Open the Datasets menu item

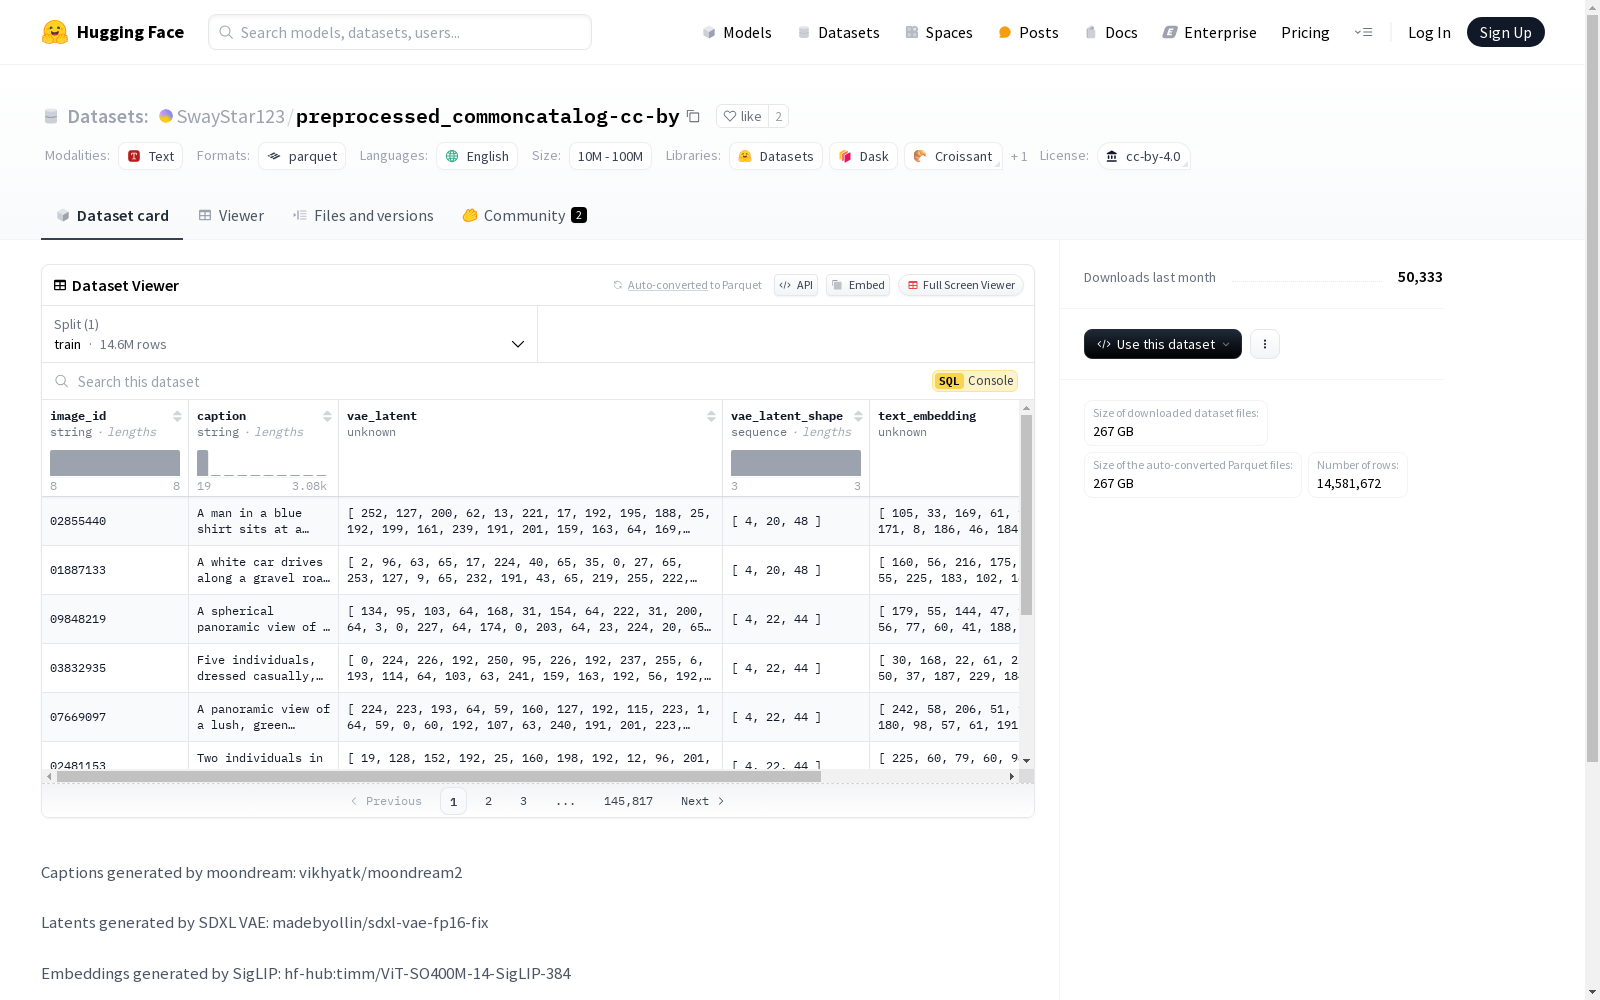click(x=838, y=32)
